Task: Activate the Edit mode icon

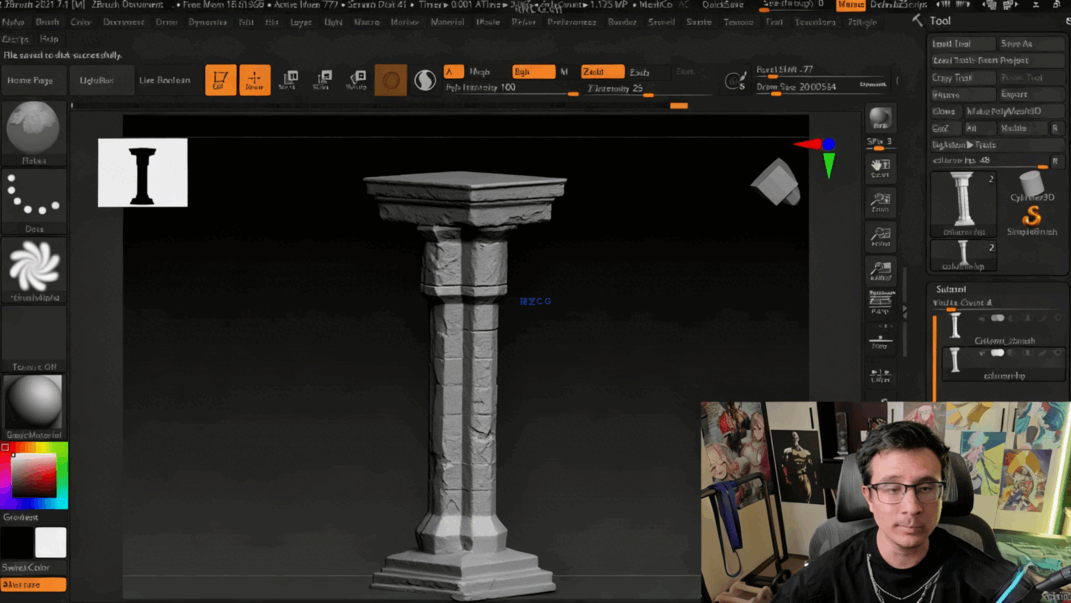Action: click(220, 78)
